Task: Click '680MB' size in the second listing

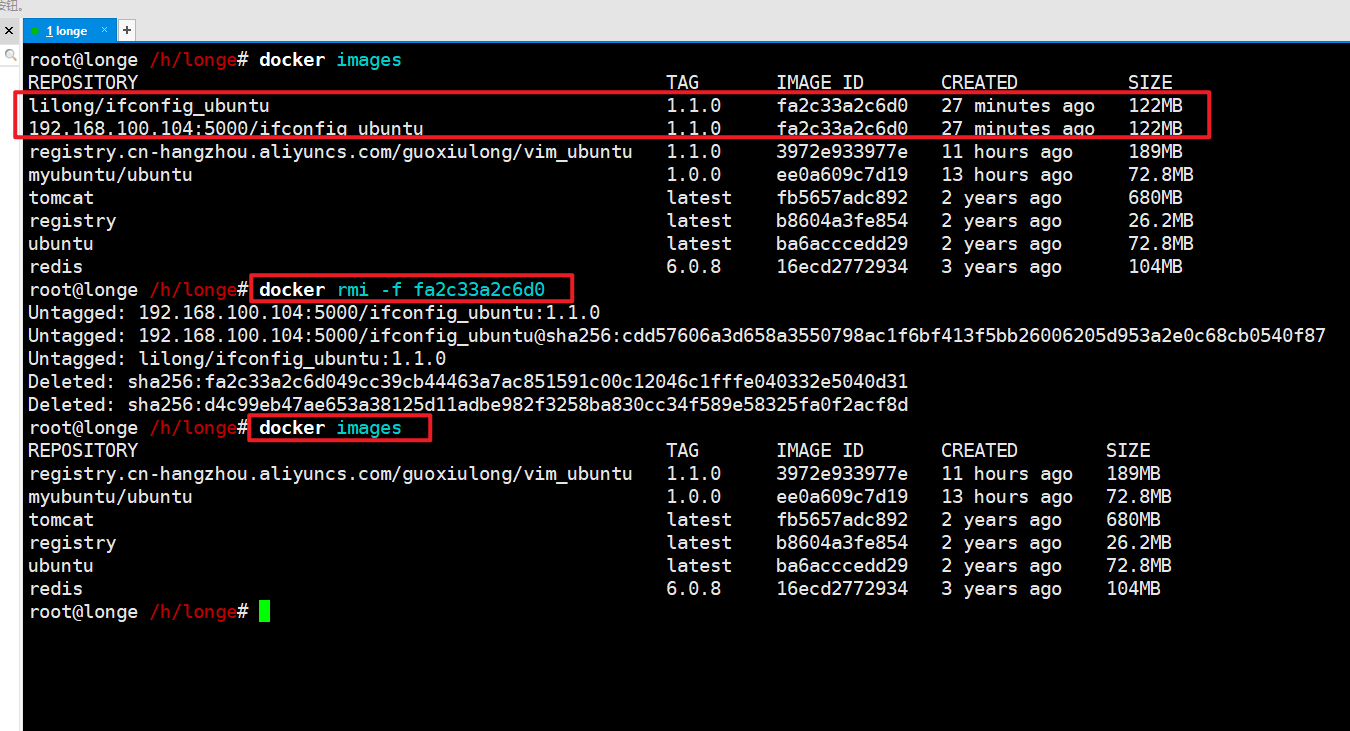Action: click(x=1133, y=520)
